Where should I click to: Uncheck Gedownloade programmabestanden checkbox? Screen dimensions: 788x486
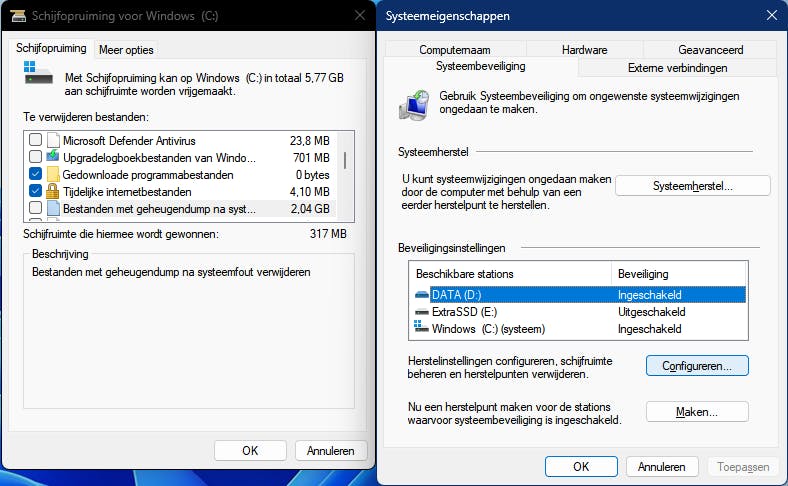[35, 173]
